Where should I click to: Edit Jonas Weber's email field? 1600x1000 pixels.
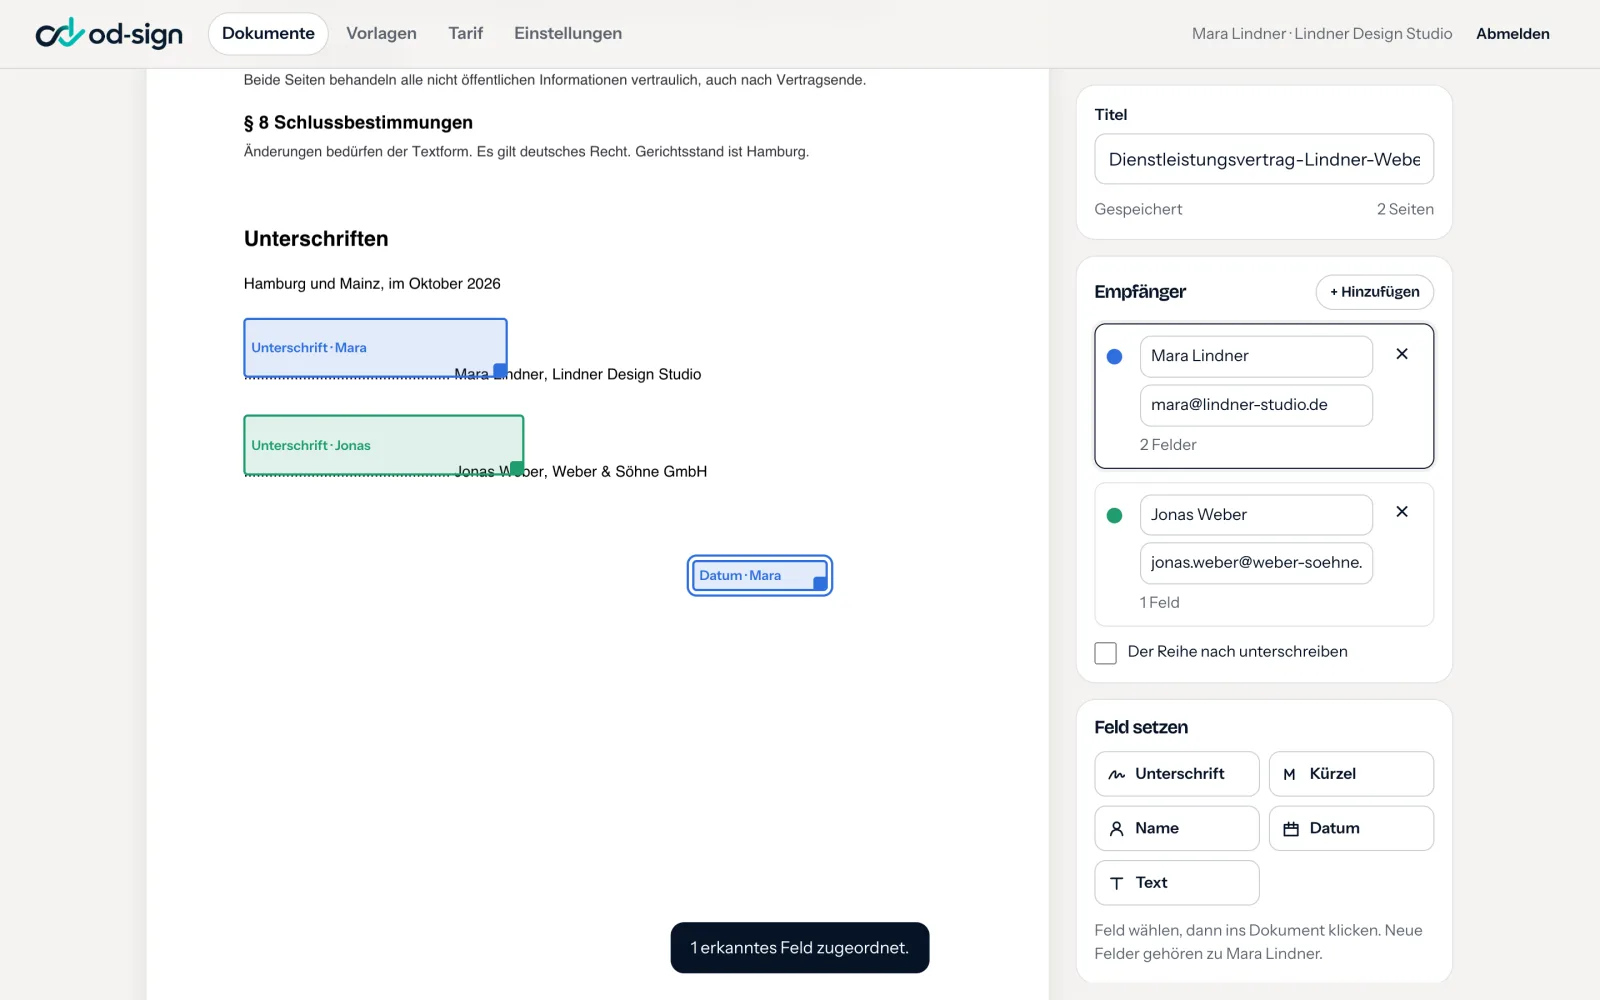[1256, 563]
